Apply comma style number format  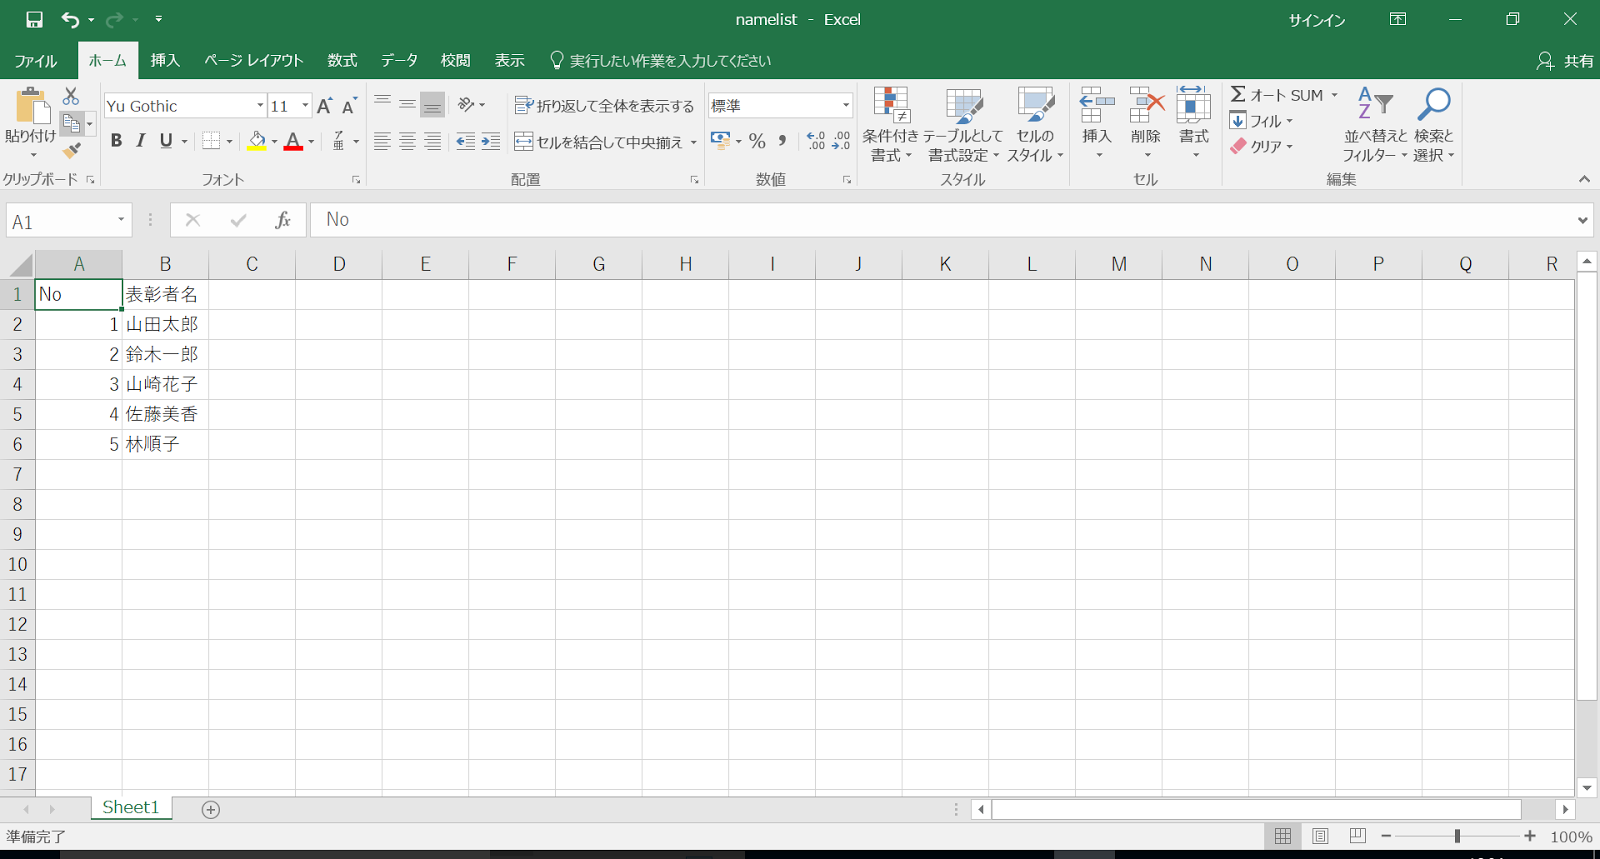point(782,141)
